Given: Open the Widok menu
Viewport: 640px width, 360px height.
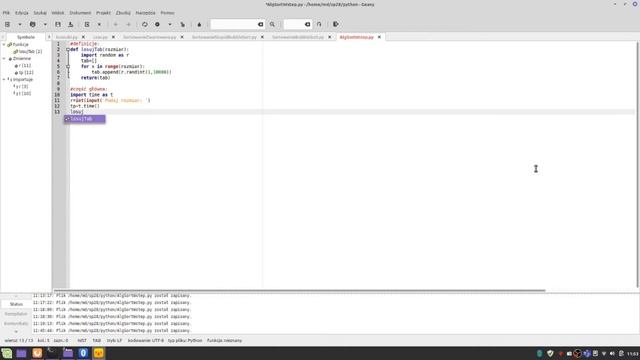Looking at the screenshot, I should click(x=58, y=13).
